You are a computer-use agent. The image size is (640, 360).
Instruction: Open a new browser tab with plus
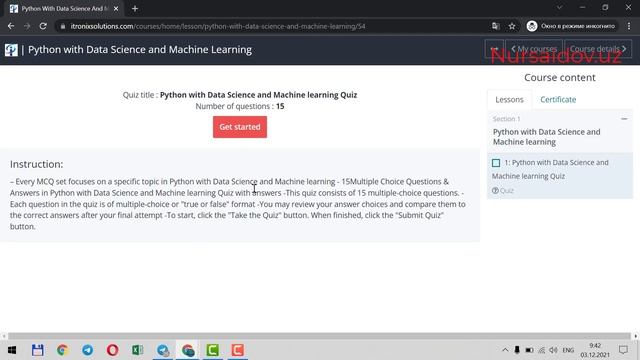[x=135, y=9]
